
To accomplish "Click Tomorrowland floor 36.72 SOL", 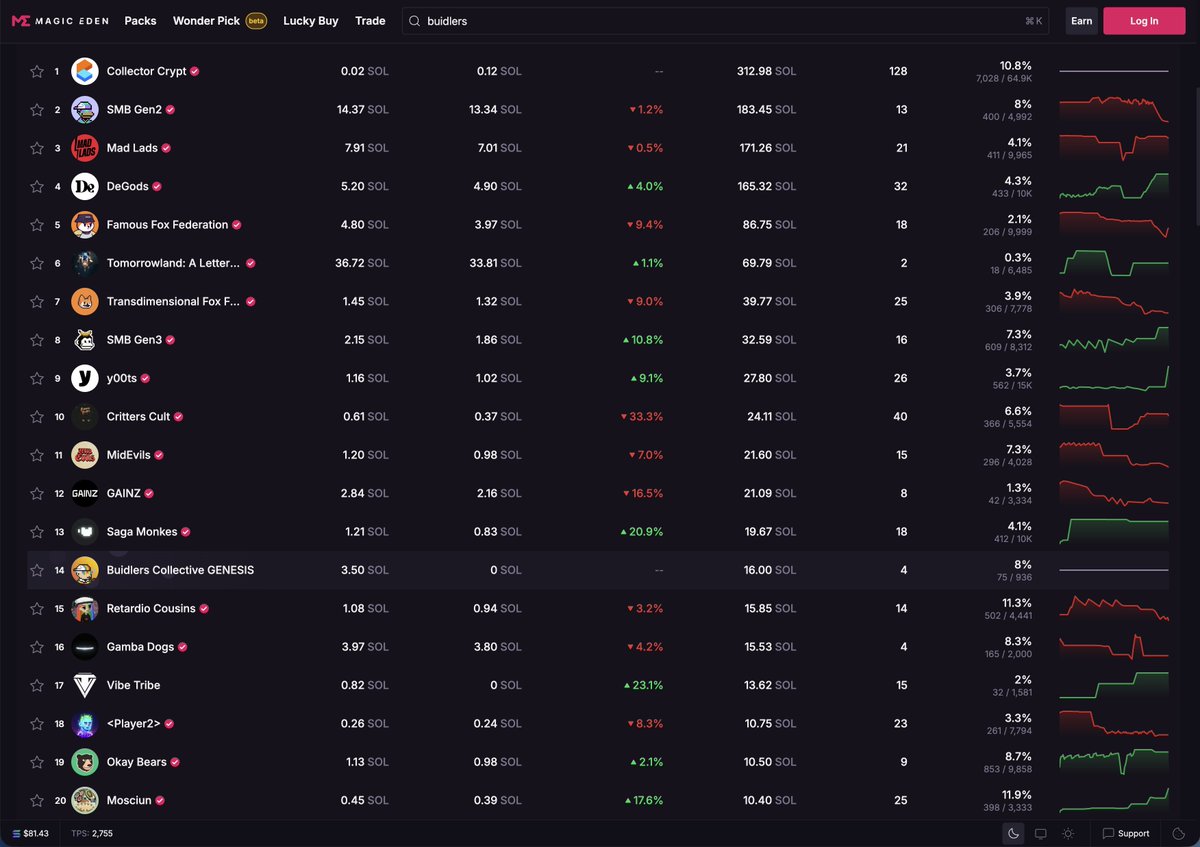I will point(363,263).
